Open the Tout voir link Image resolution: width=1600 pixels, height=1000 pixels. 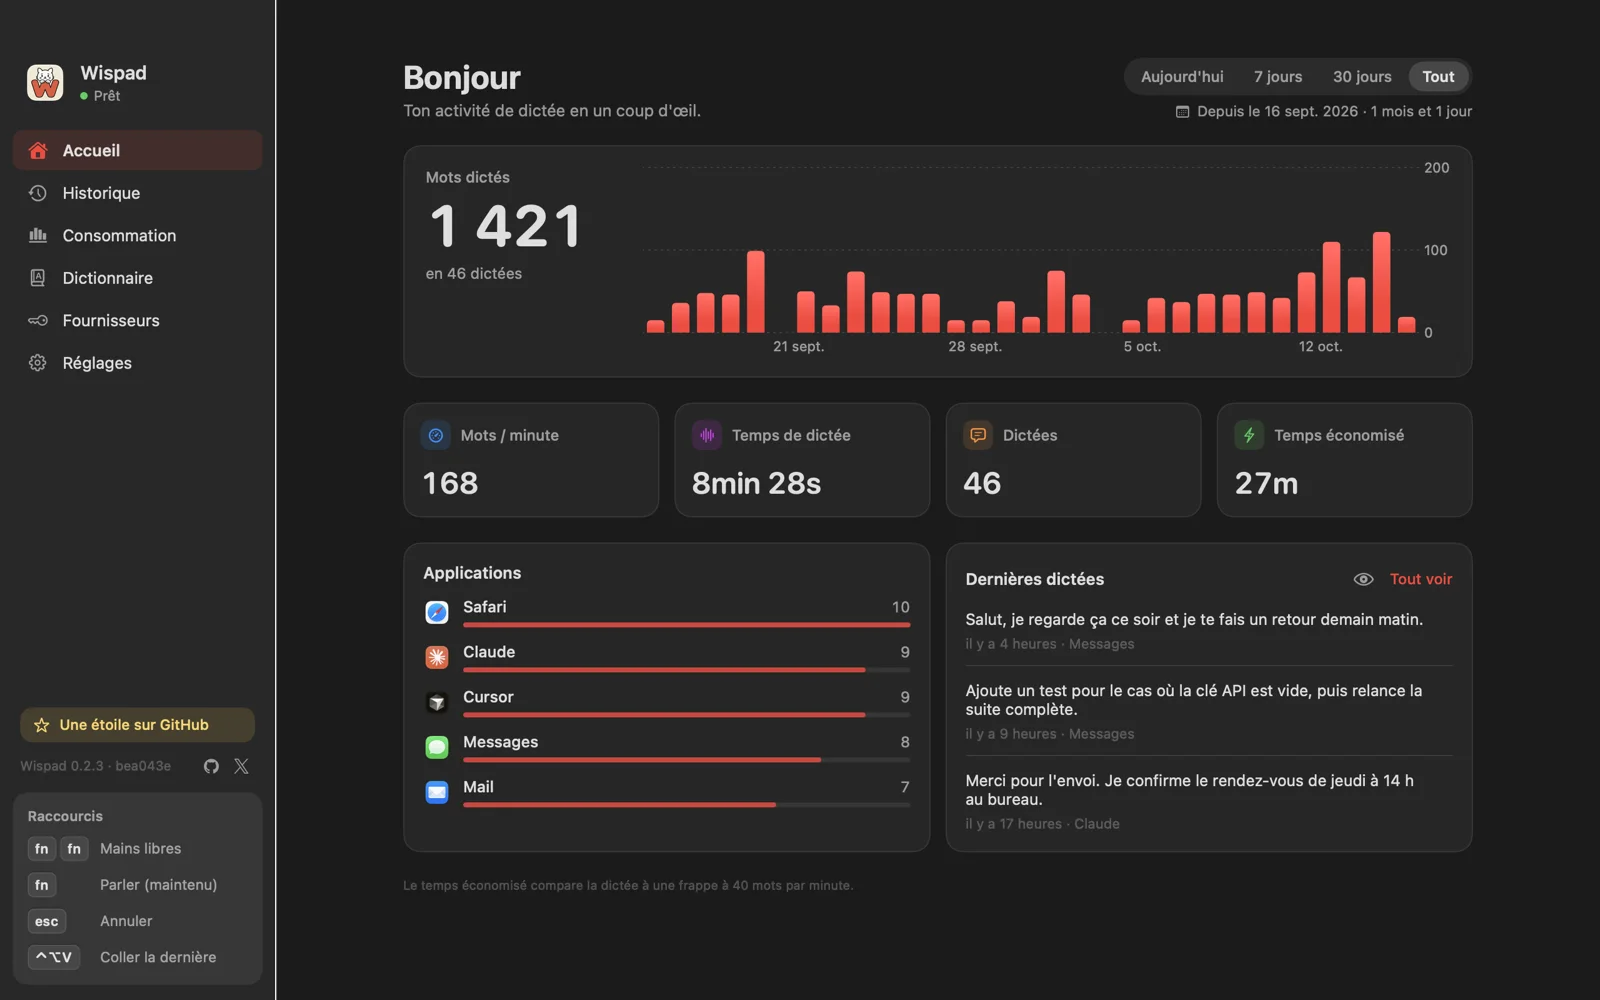[x=1420, y=579]
